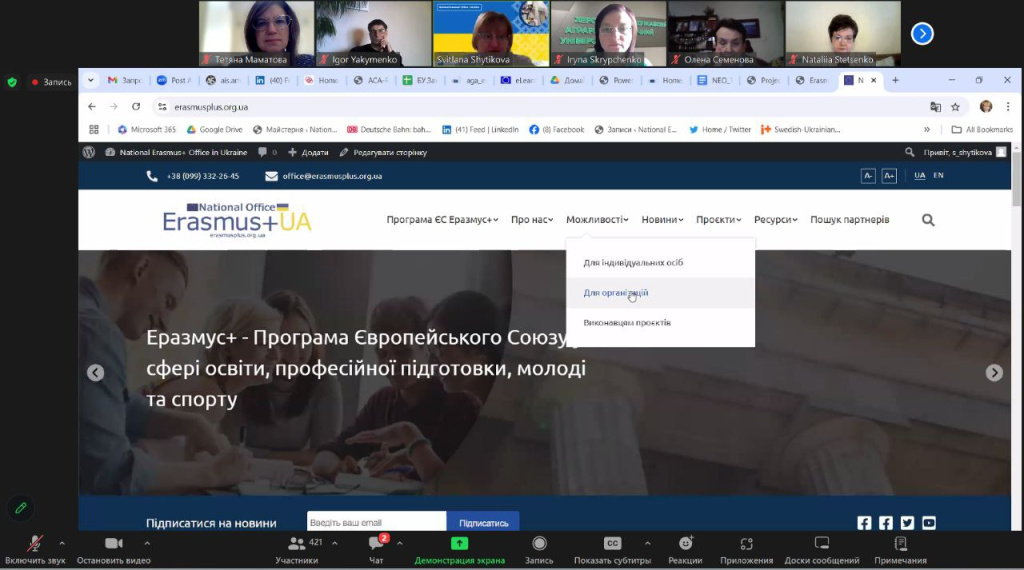The height and width of the screenshot is (570, 1024).
Task: Click the email subscription input field
Action: click(376, 522)
